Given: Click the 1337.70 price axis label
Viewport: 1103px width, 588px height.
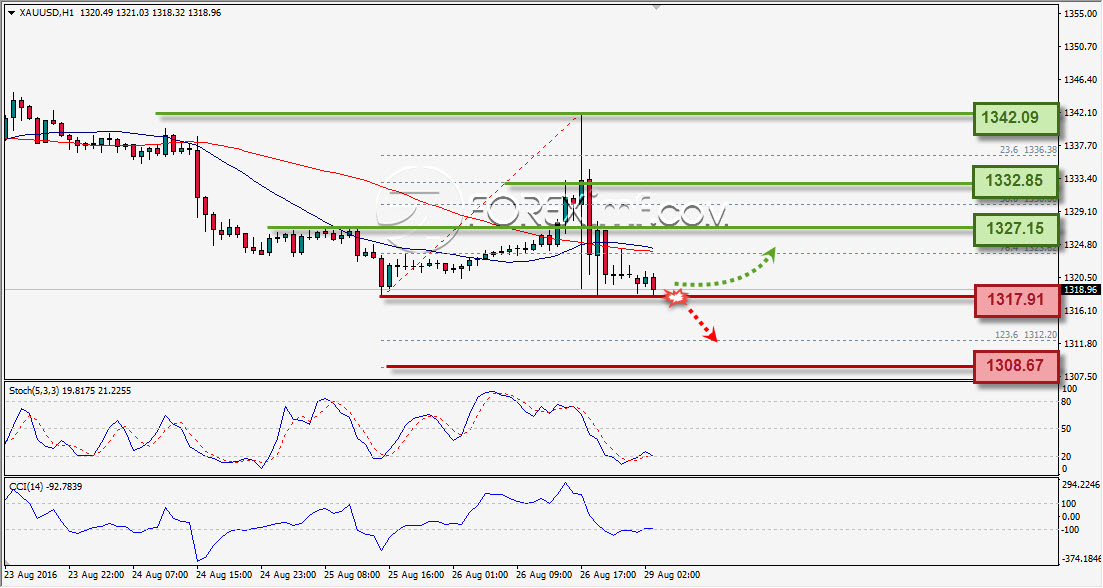Looking at the screenshot, I should (x=1080, y=146).
